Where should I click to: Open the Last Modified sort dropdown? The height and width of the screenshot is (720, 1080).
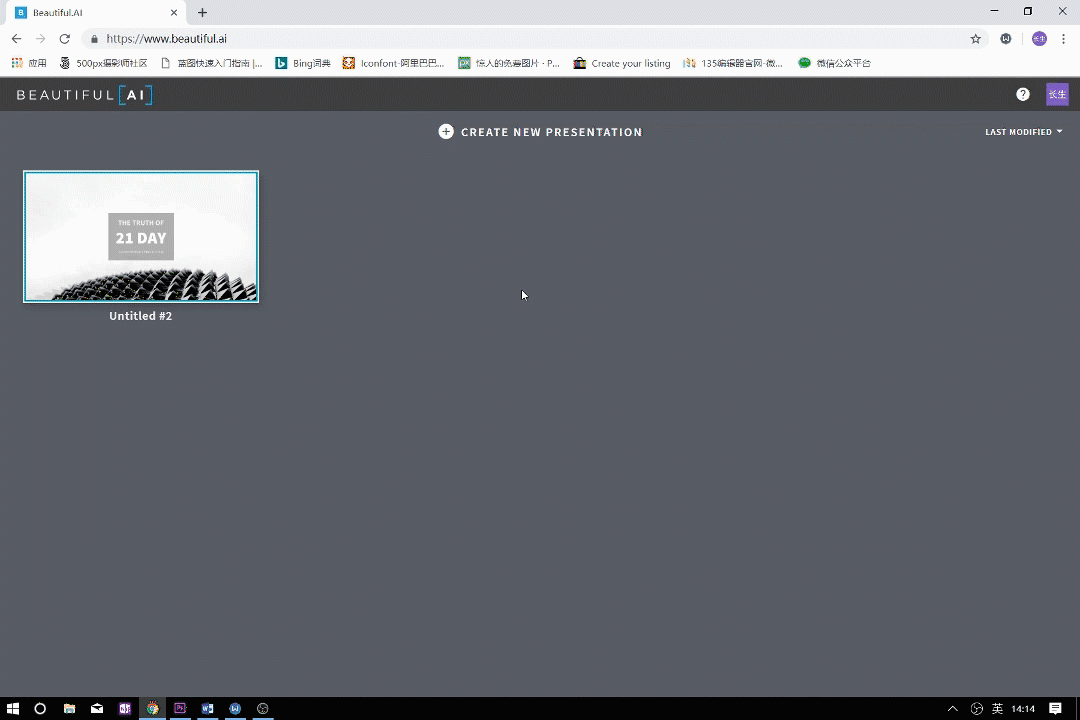tap(1024, 132)
